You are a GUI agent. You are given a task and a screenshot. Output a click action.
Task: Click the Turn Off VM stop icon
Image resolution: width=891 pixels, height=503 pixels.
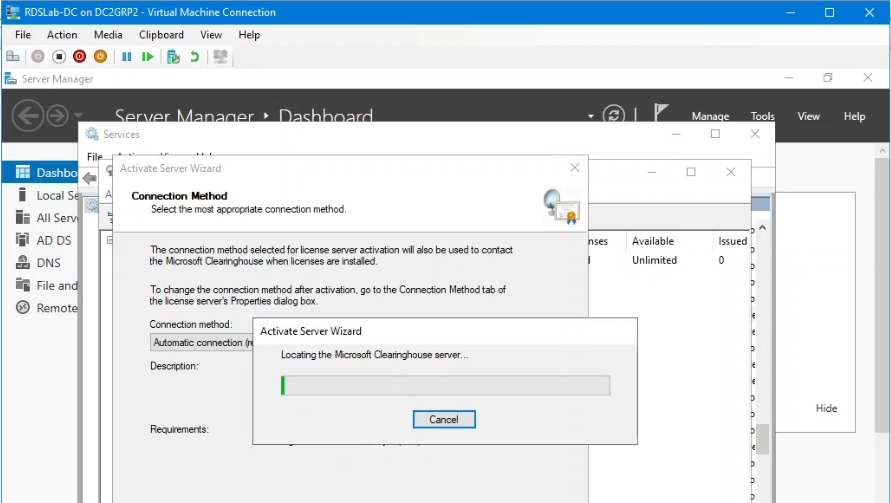click(x=59, y=57)
